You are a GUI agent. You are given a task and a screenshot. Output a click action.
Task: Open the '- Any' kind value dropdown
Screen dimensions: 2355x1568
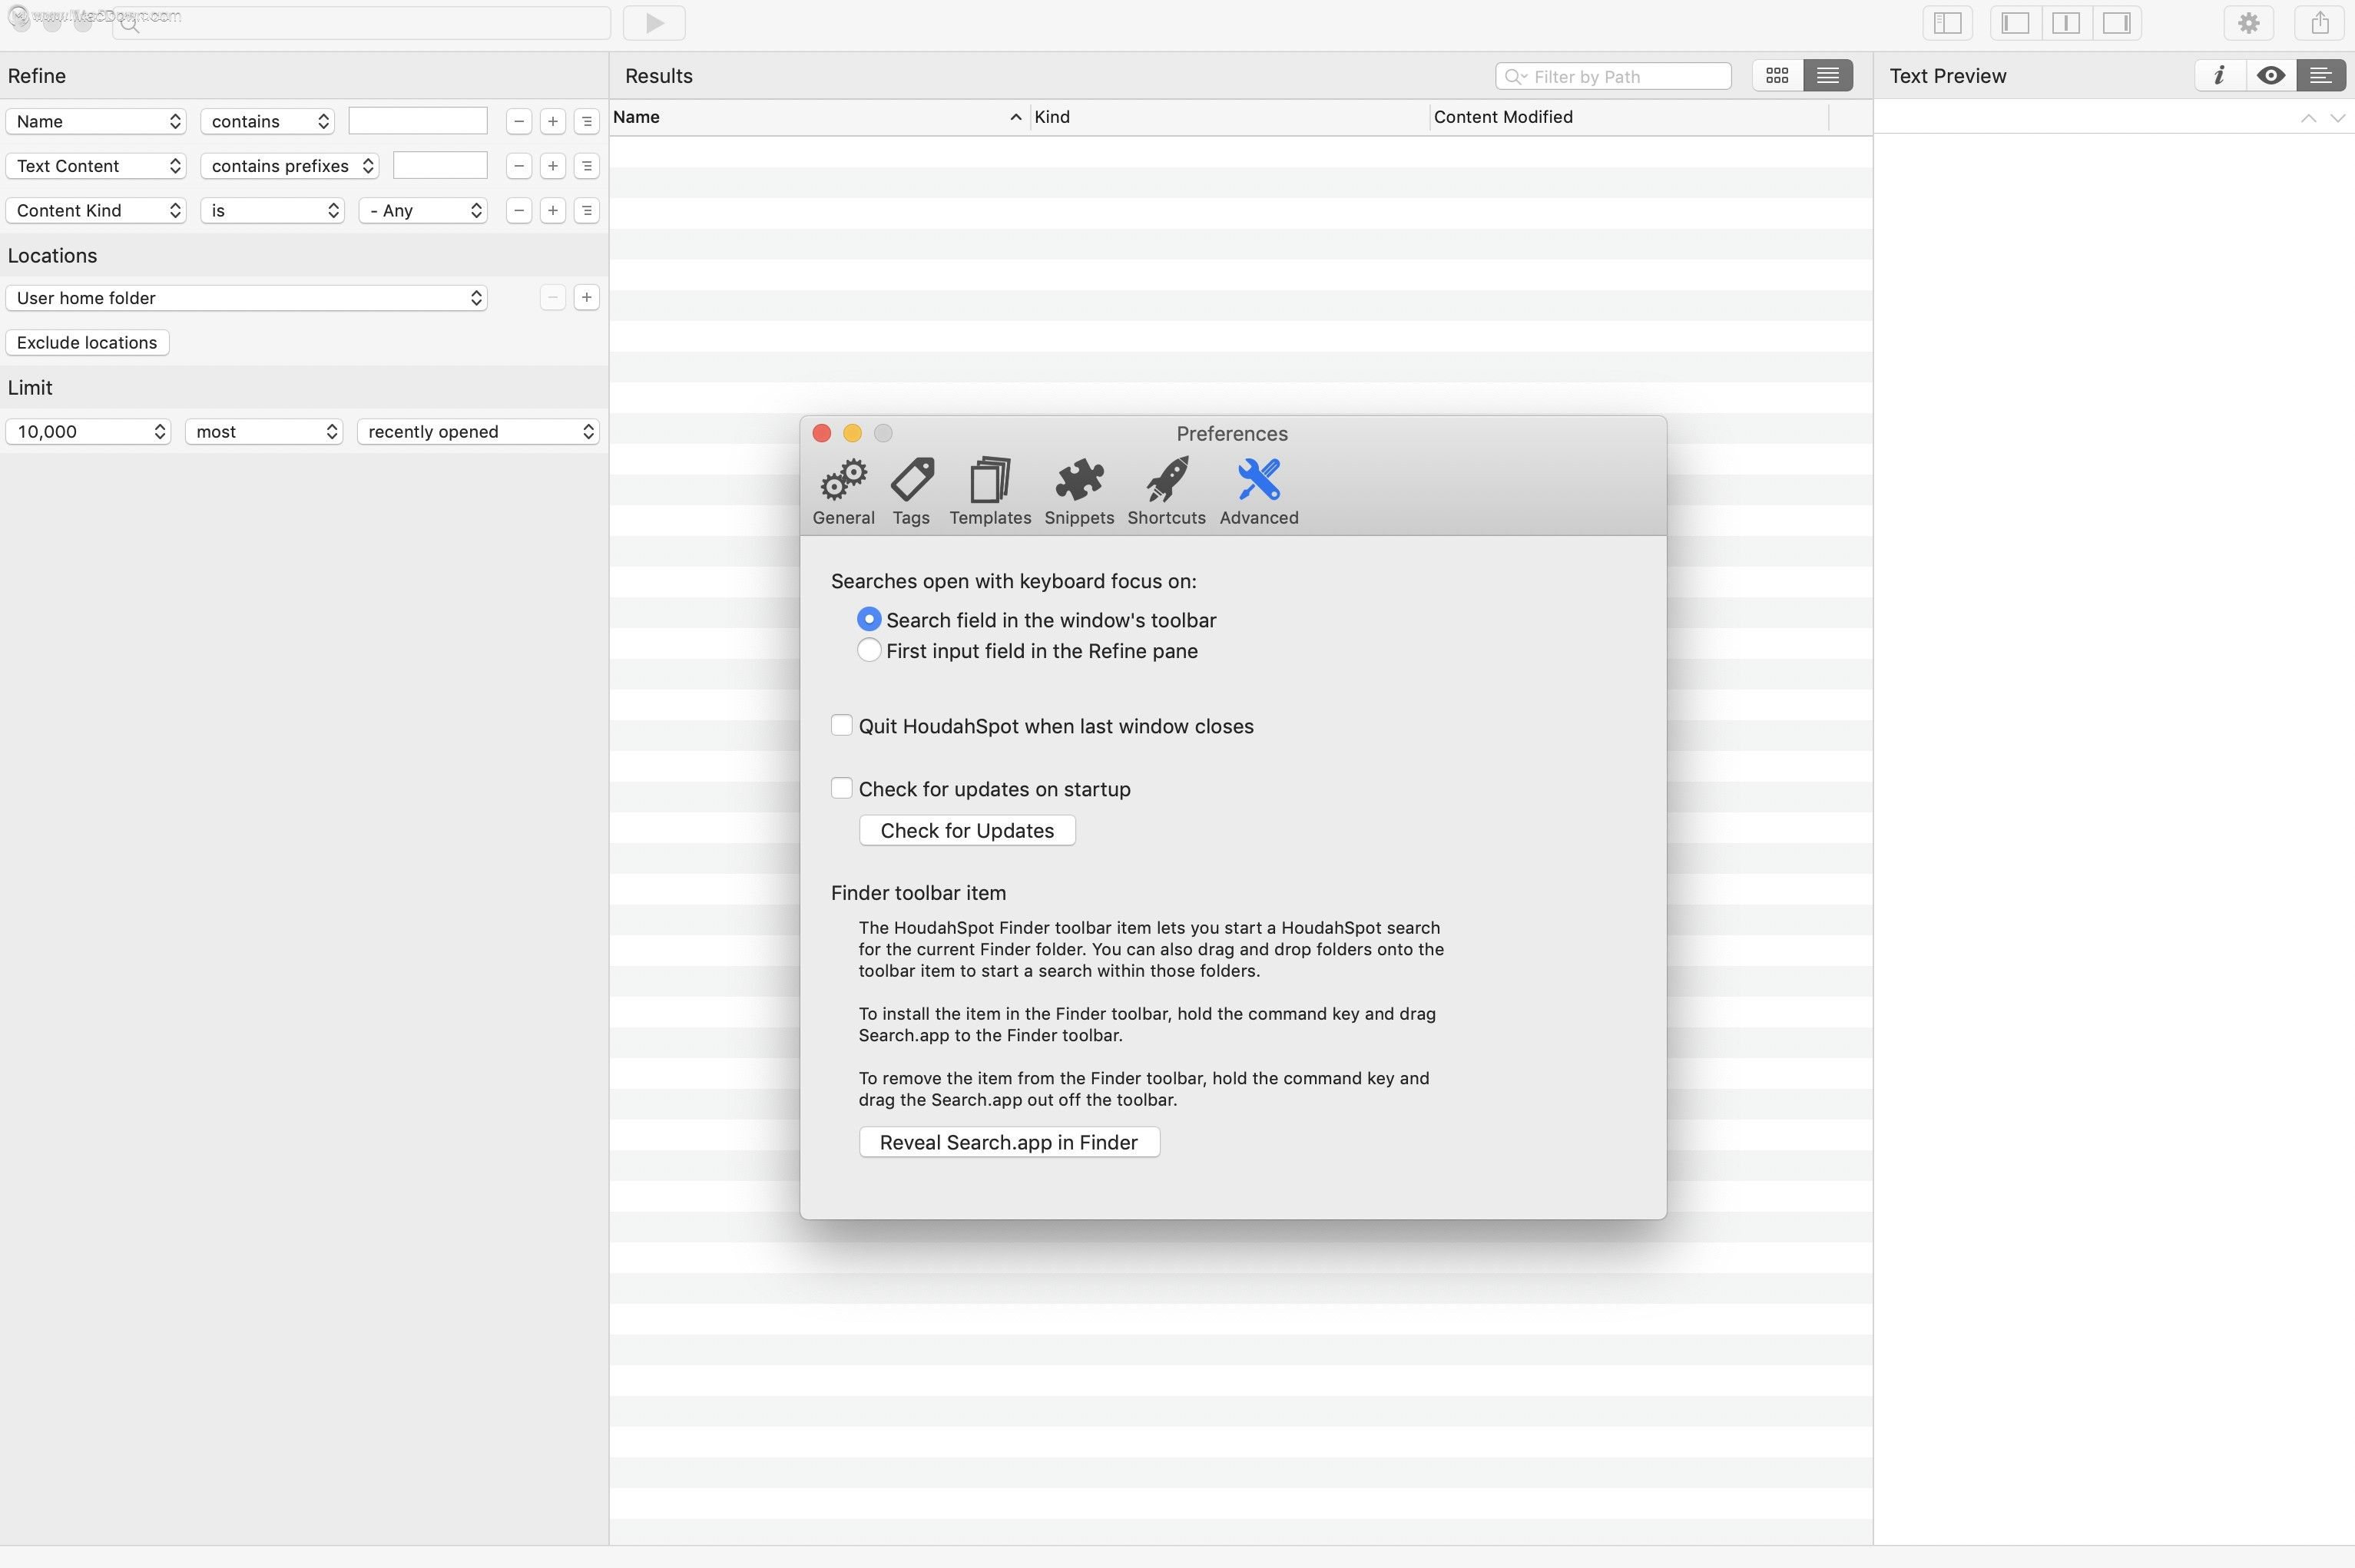pyautogui.click(x=423, y=210)
